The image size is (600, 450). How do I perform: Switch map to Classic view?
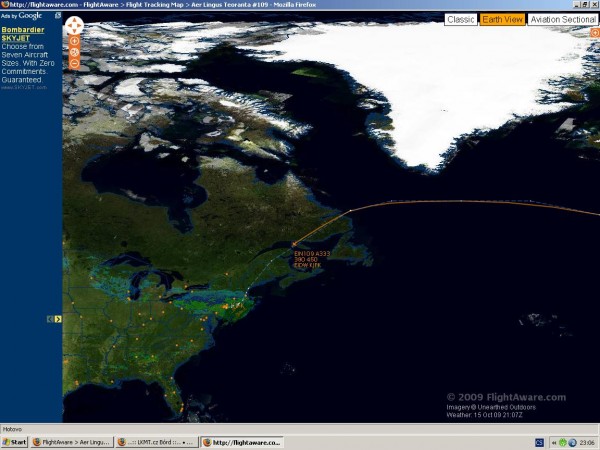click(x=461, y=20)
